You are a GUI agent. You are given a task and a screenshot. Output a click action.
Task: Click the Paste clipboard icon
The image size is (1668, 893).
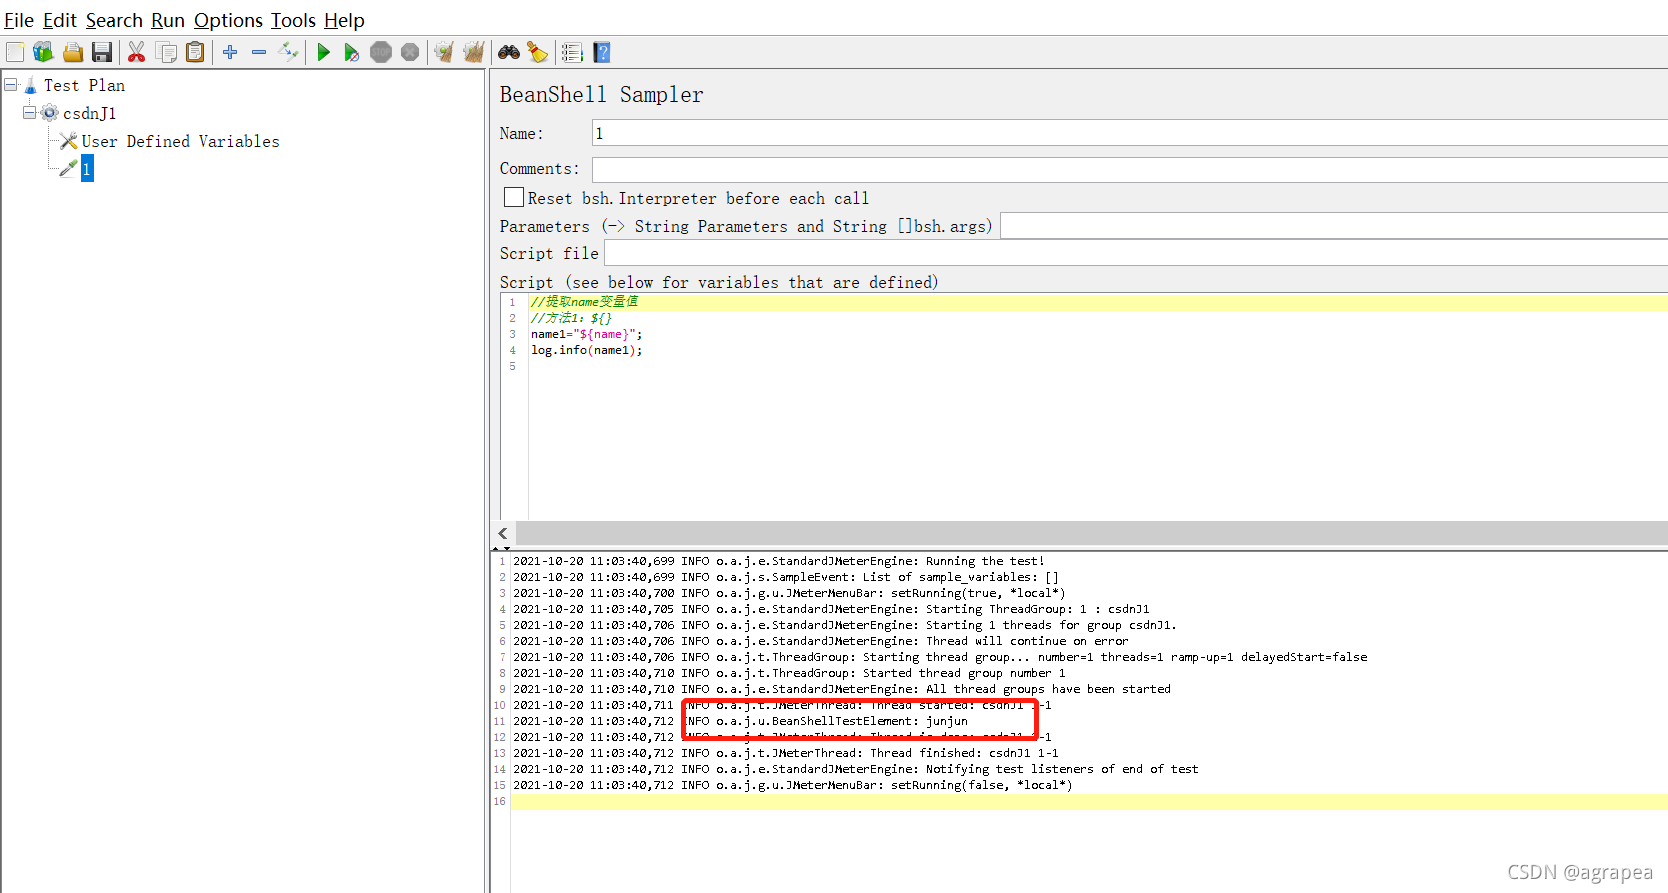pyautogui.click(x=196, y=52)
